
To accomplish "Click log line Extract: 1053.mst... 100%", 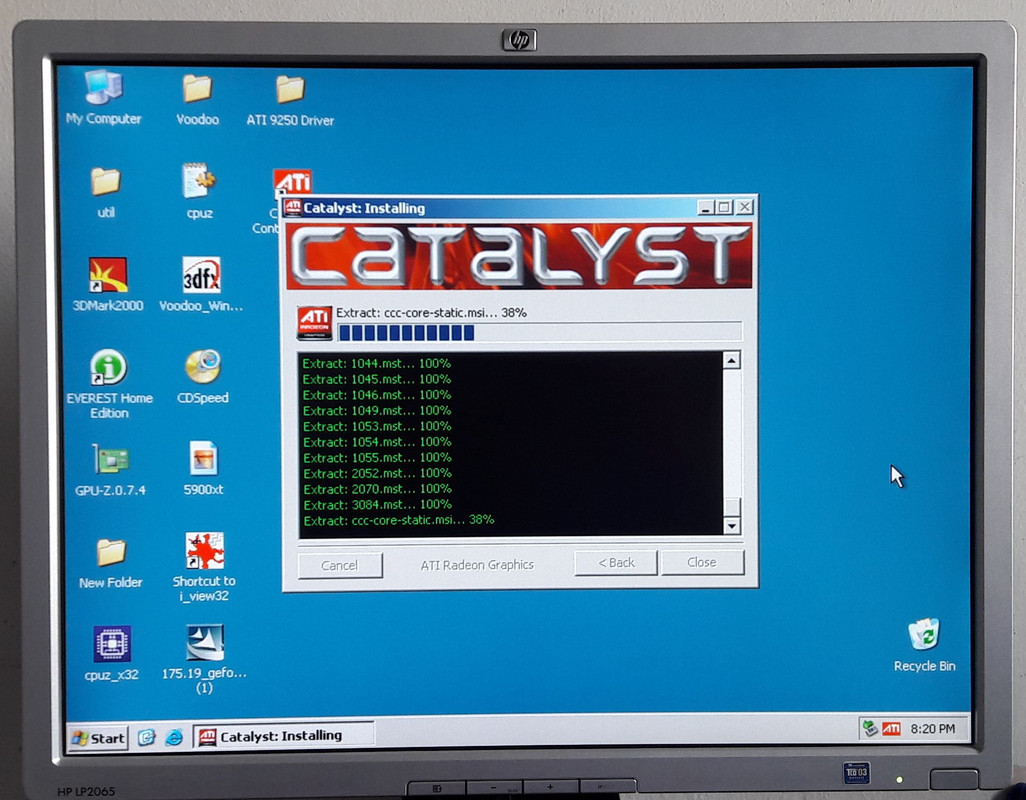I will (377, 426).
